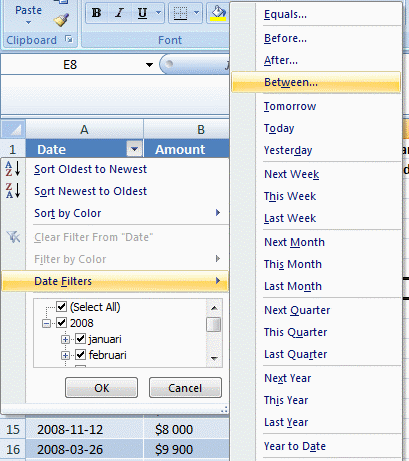Image resolution: width=409 pixels, height=461 pixels.
Task: Expand the januari tree node
Action: 65,340
